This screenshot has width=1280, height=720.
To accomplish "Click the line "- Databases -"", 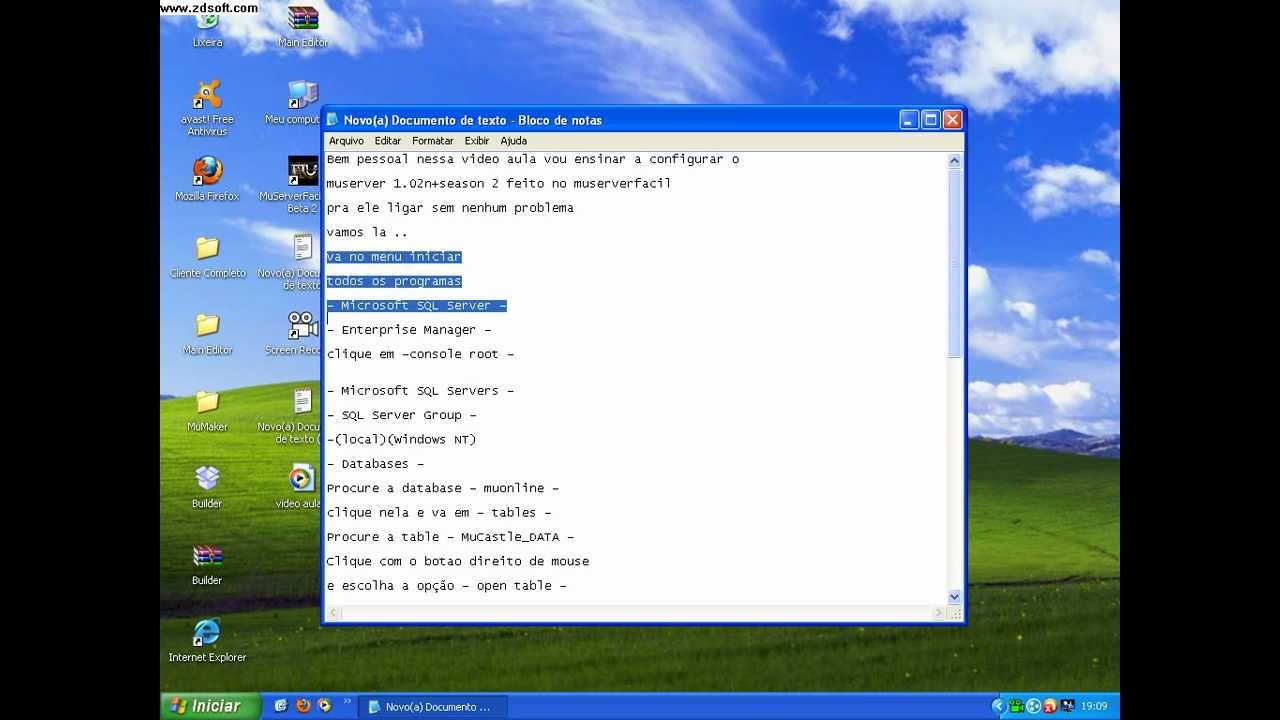I will [x=375, y=464].
